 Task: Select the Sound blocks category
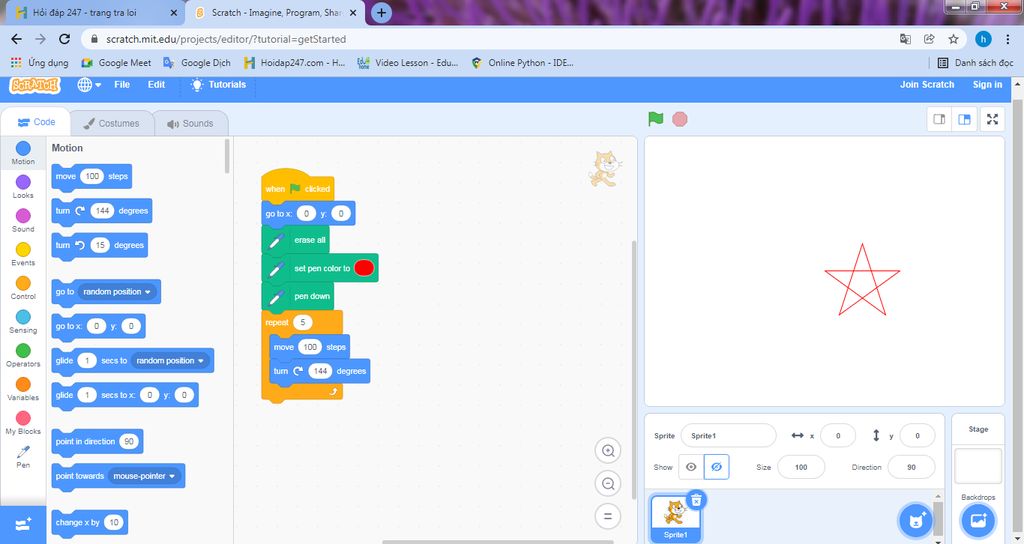click(x=23, y=221)
